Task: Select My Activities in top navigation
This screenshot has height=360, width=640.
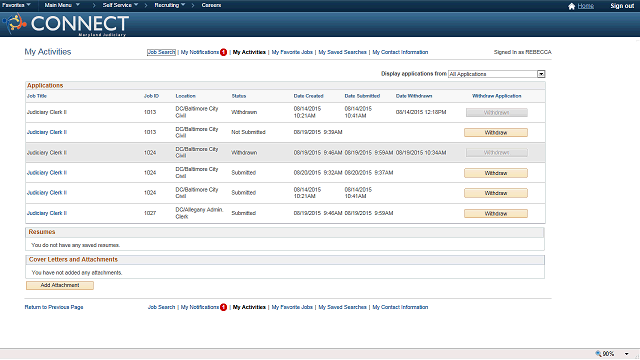Action: (249, 52)
